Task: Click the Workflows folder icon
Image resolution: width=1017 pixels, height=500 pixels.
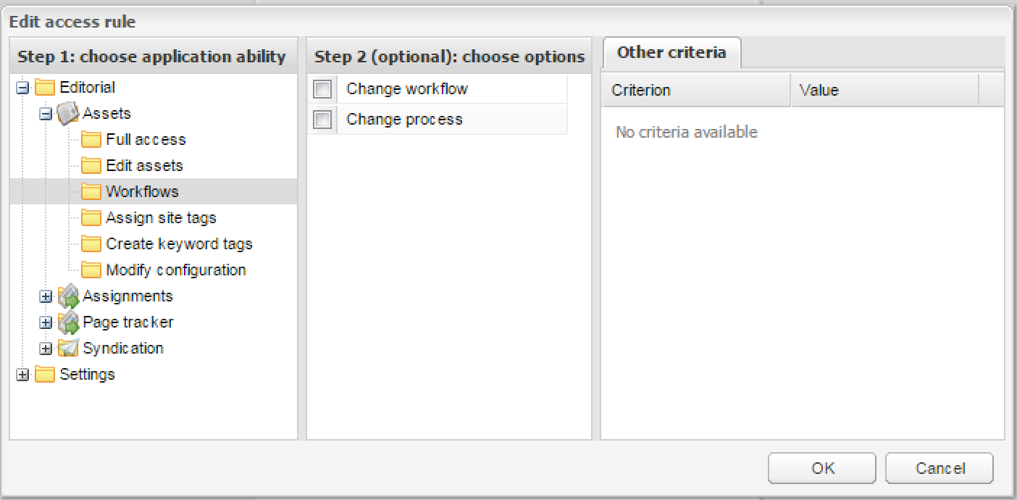Action: tap(91, 191)
